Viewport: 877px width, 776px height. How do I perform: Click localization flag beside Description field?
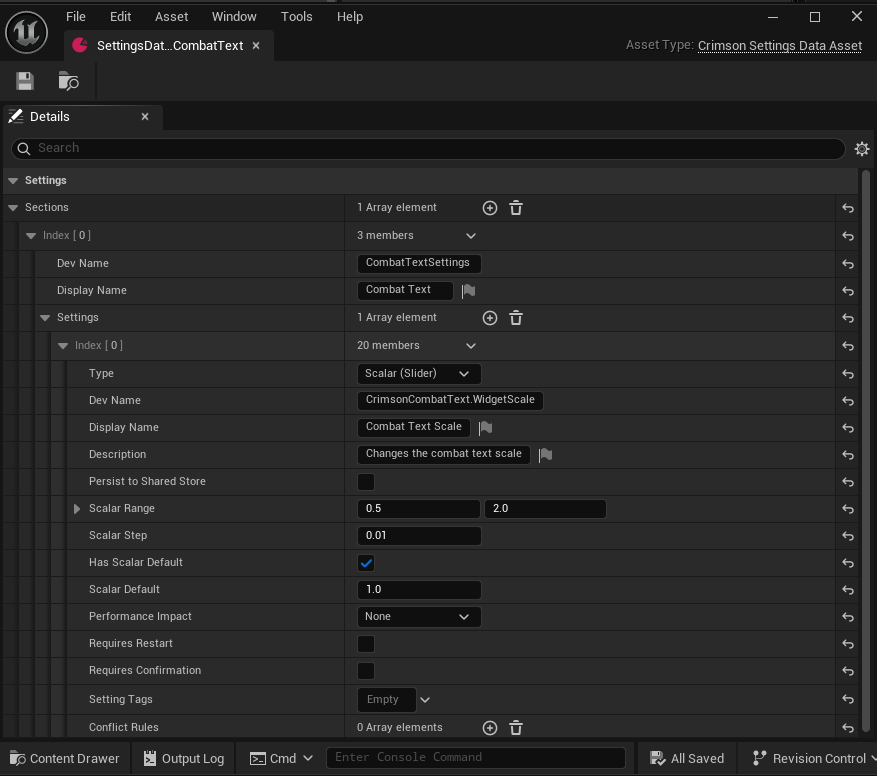[545, 455]
